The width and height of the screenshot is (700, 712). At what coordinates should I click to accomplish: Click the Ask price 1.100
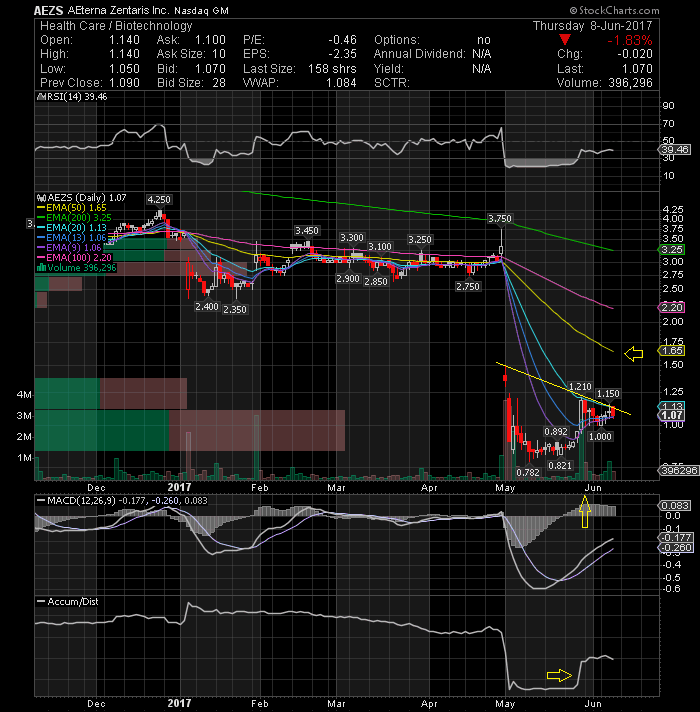click(210, 40)
